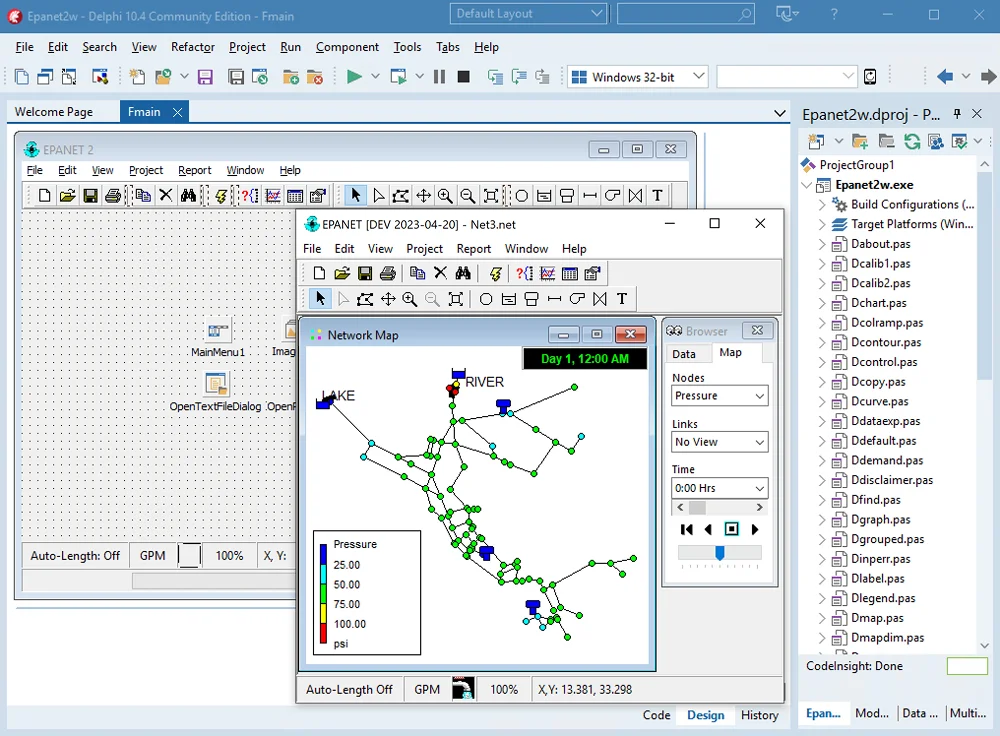1000x736 pixels.
Task: Select the Add Label T tool in Net3.net window
Action: [x=622, y=299]
